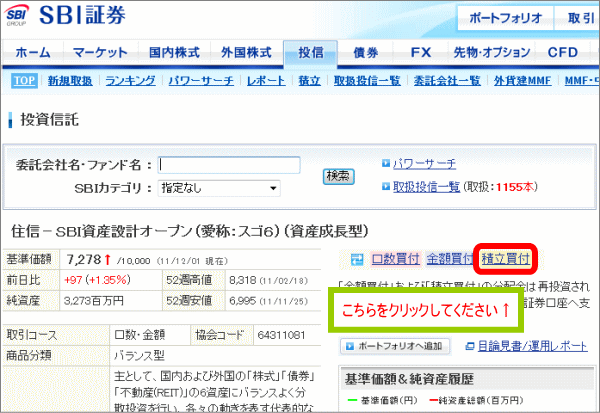600x413 pixels.
Task: Click the document icon before 目論見書/運用レポート
Action: click(x=470, y=347)
